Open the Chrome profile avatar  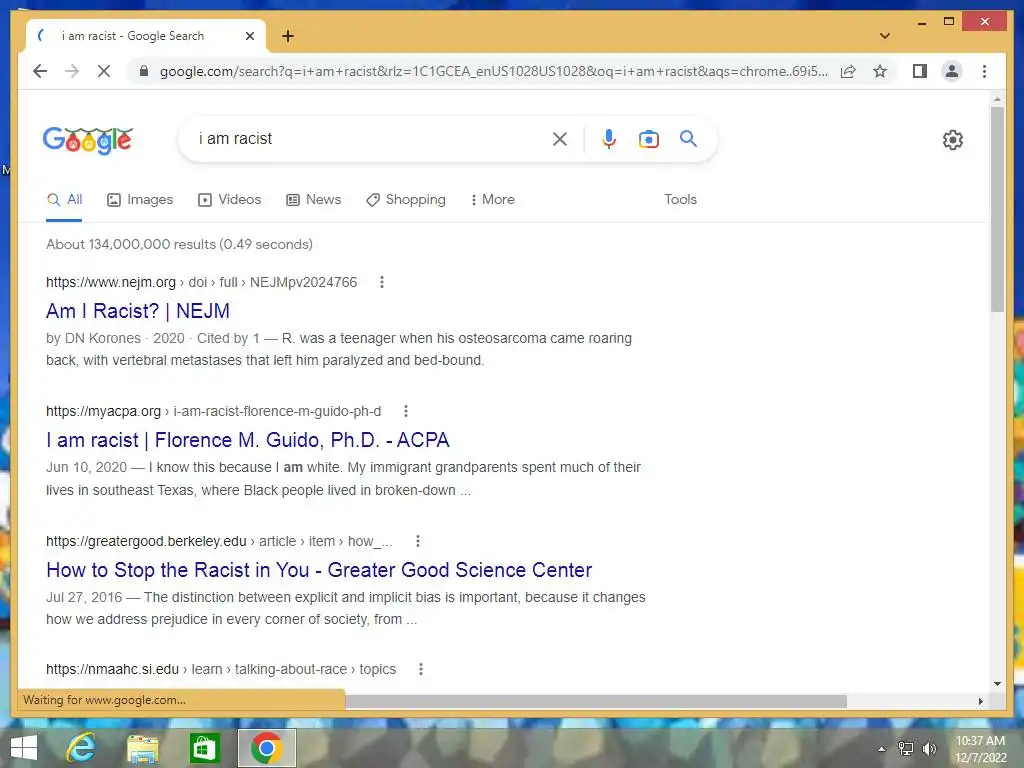coord(952,71)
